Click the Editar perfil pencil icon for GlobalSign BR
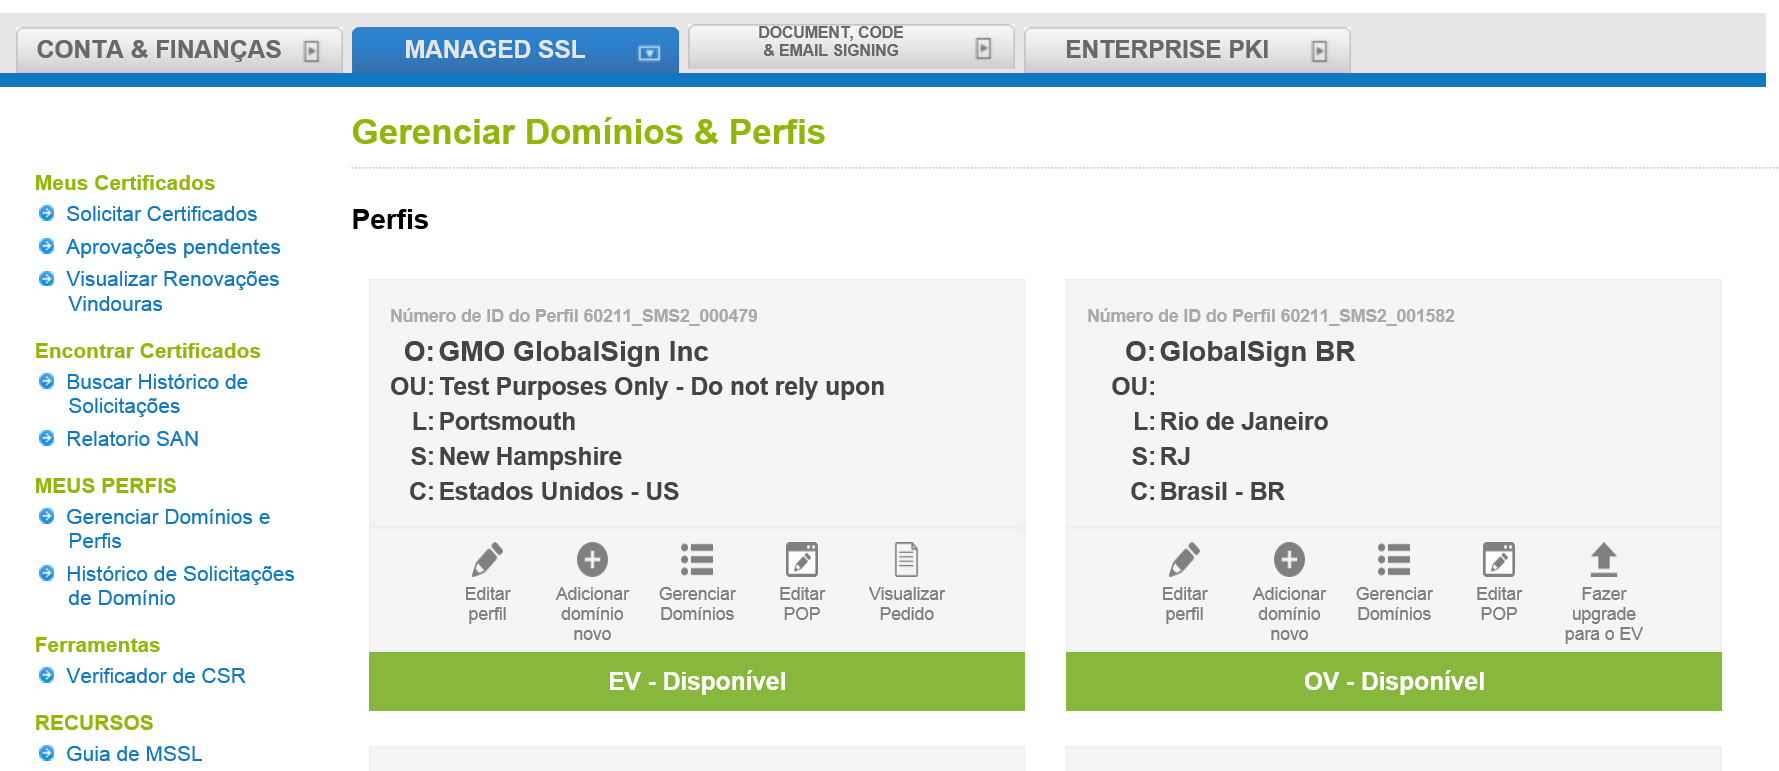 [x=1184, y=560]
